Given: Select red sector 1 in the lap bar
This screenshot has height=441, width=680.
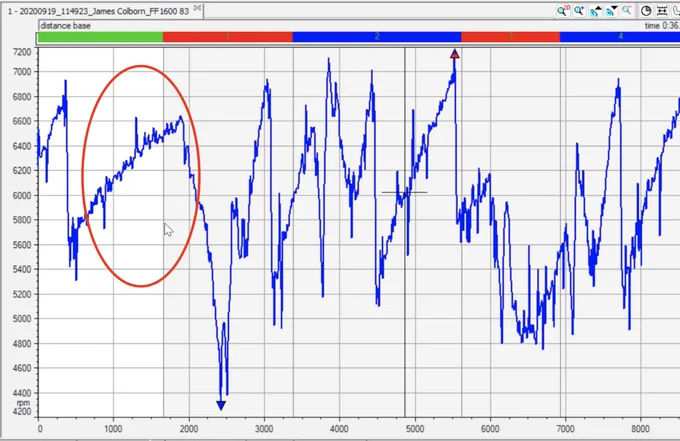Looking at the screenshot, I should (228, 37).
